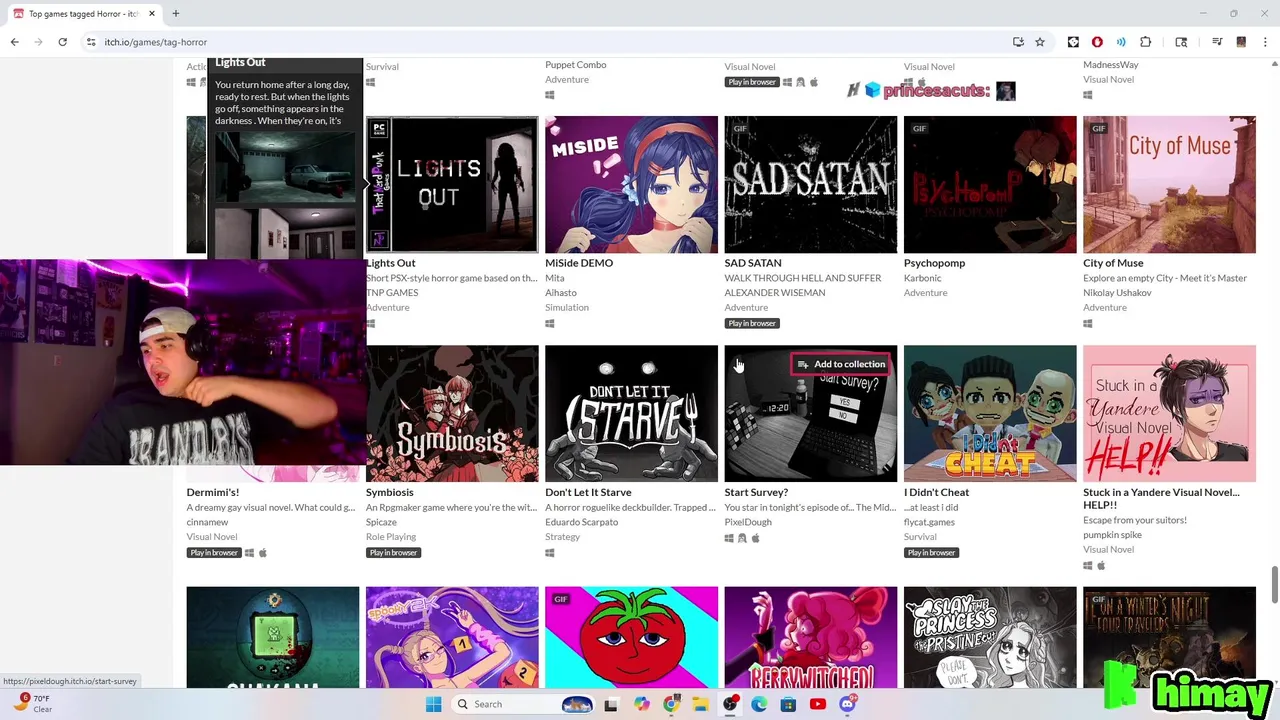Open the Lights Out game thumbnail
The width and height of the screenshot is (1280, 720).
(452, 185)
